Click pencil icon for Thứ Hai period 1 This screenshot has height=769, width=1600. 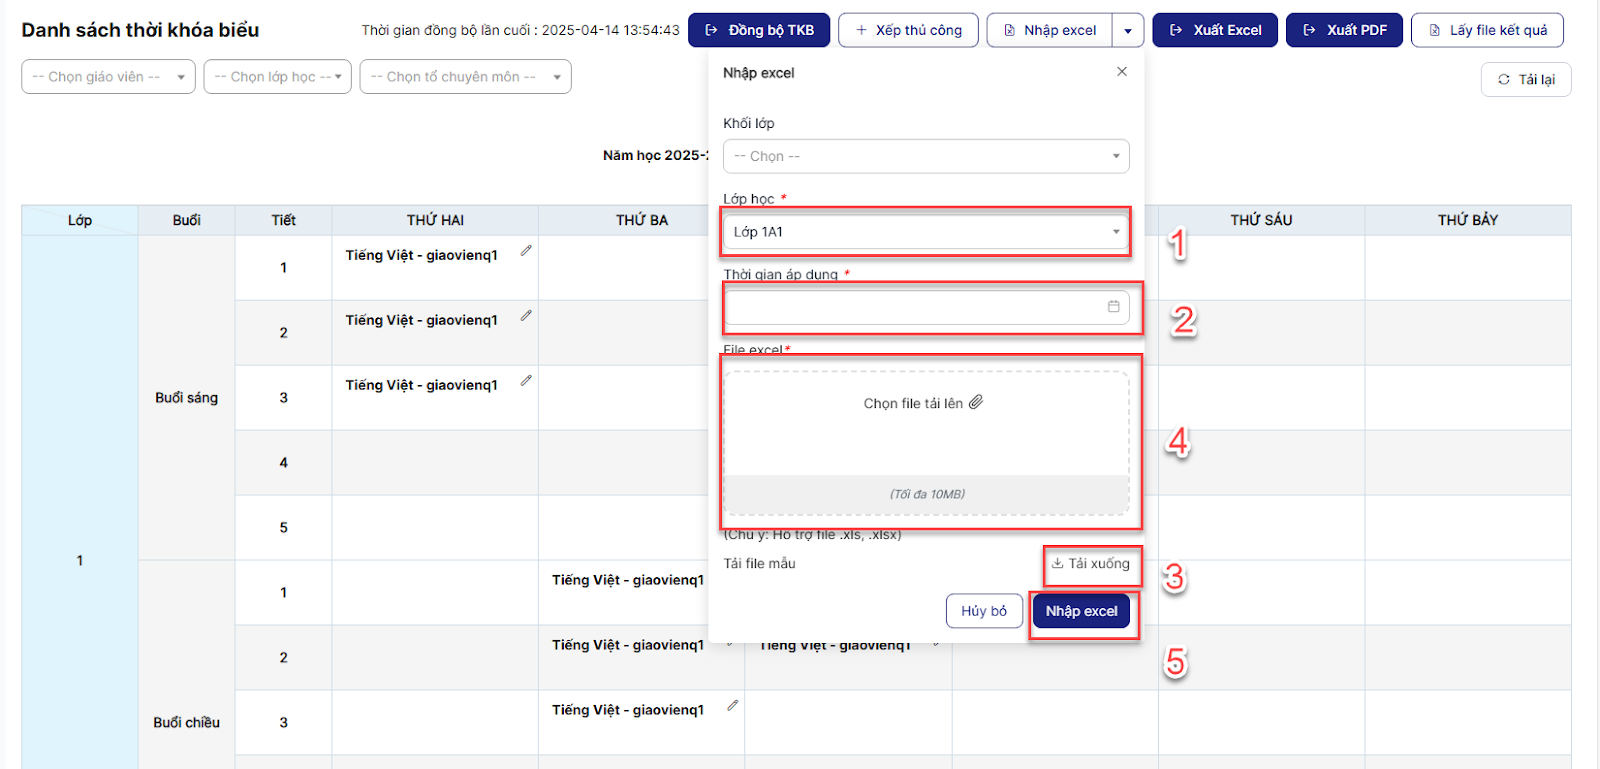coord(526,251)
